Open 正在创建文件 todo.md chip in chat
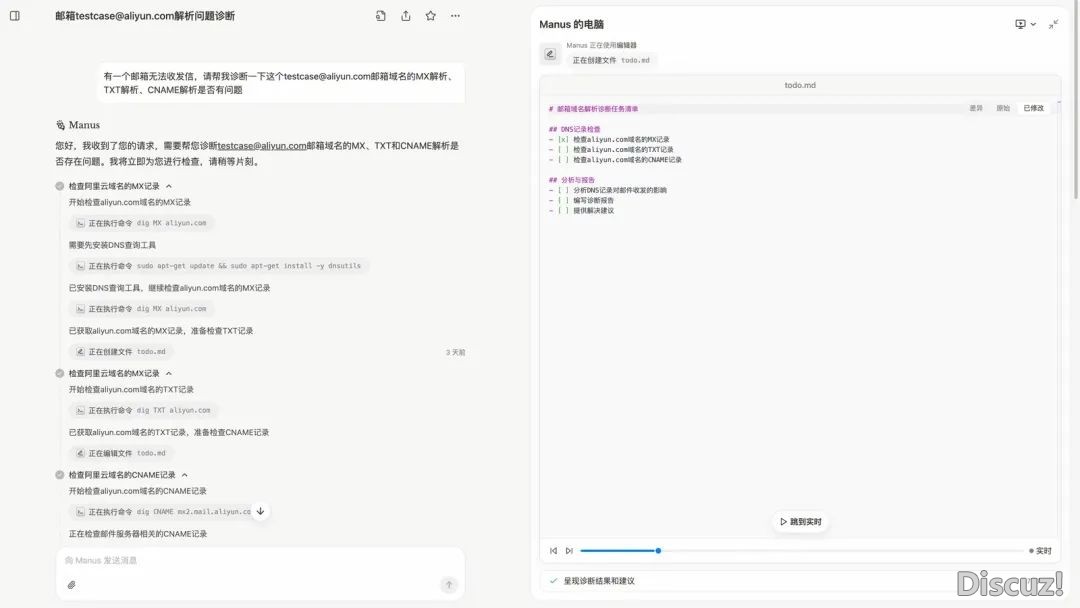Screen dimensions: 1080x608 121,351
